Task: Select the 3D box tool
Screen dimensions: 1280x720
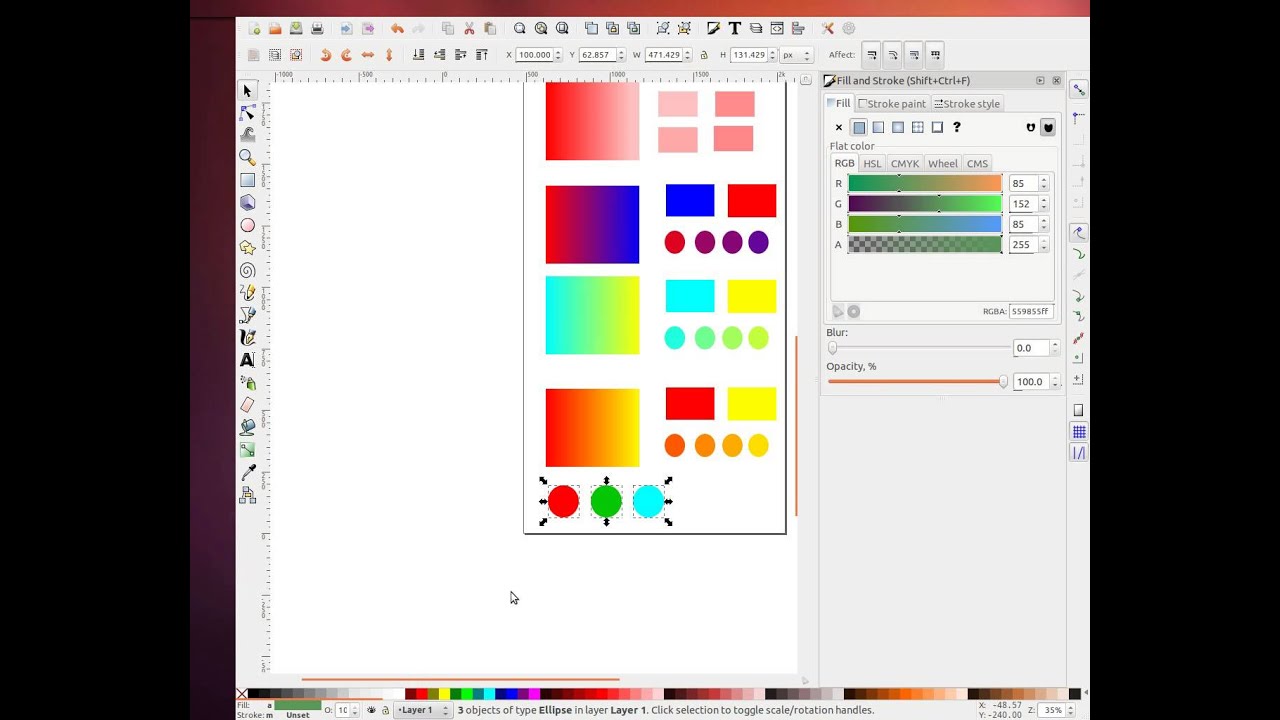Action: click(x=247, y=202)
